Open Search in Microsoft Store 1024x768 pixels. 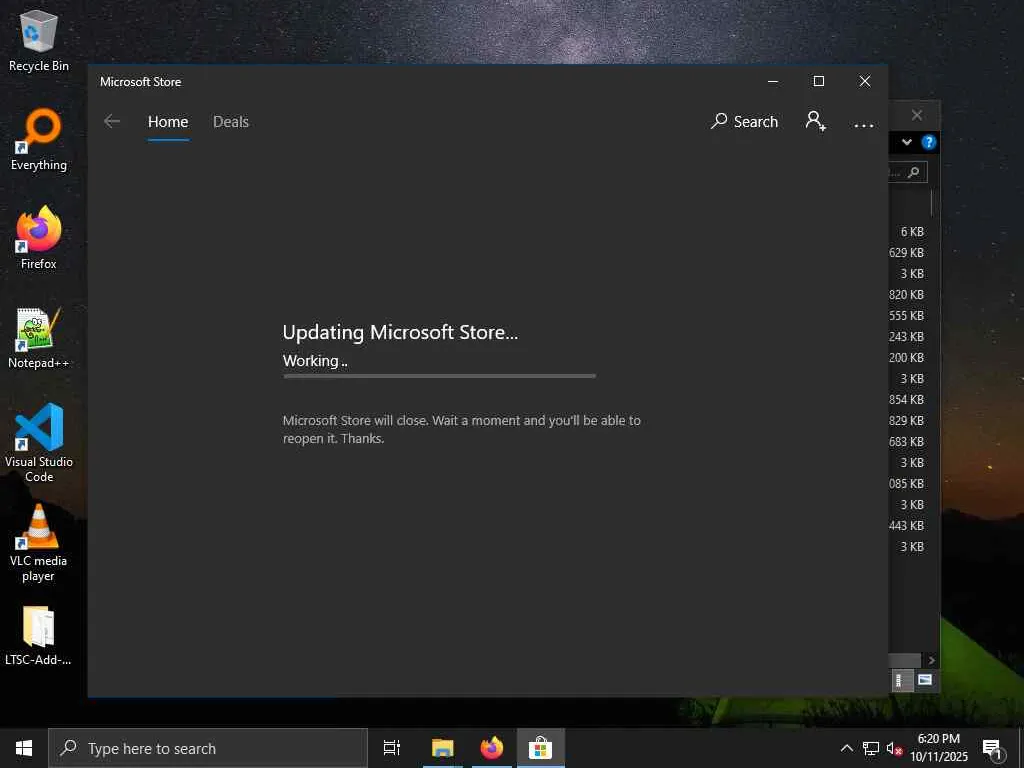(x=744, y=121)
